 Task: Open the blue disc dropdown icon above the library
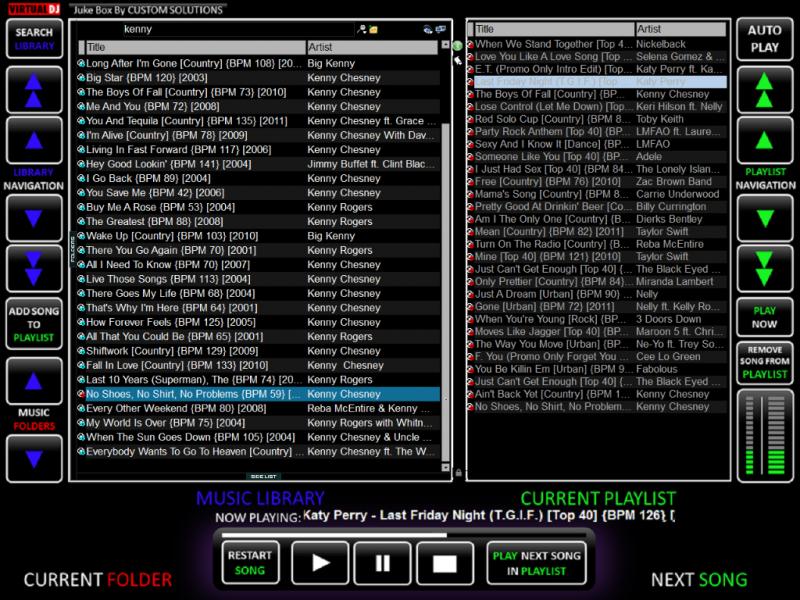point(428,30)
